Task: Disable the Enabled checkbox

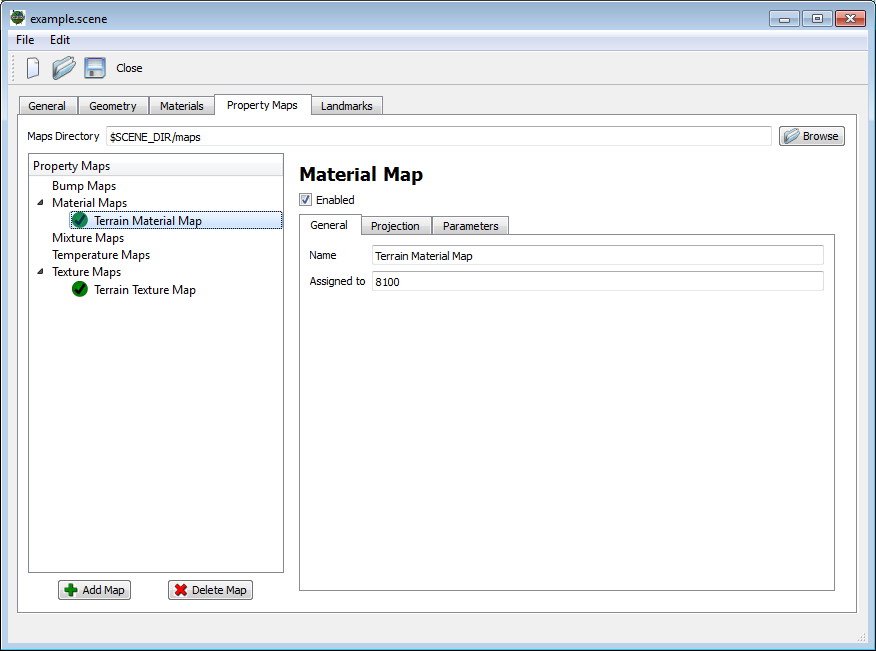Action: pos(306,200)
